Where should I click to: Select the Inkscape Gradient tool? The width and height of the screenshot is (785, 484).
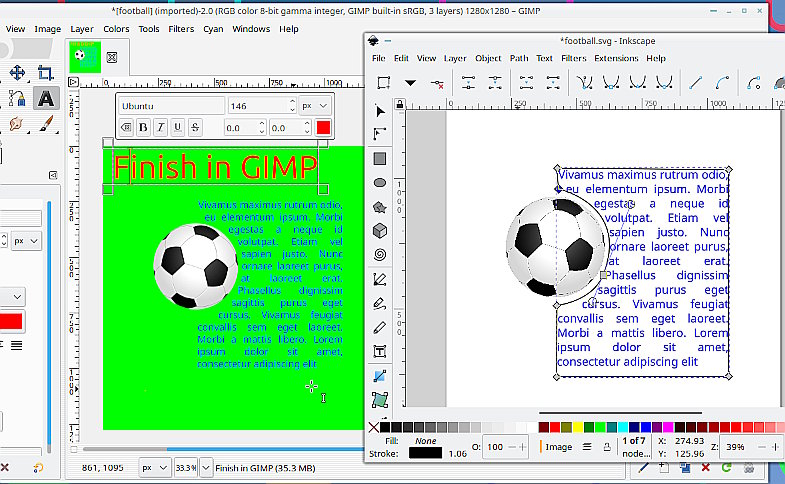tap(380, 375)
